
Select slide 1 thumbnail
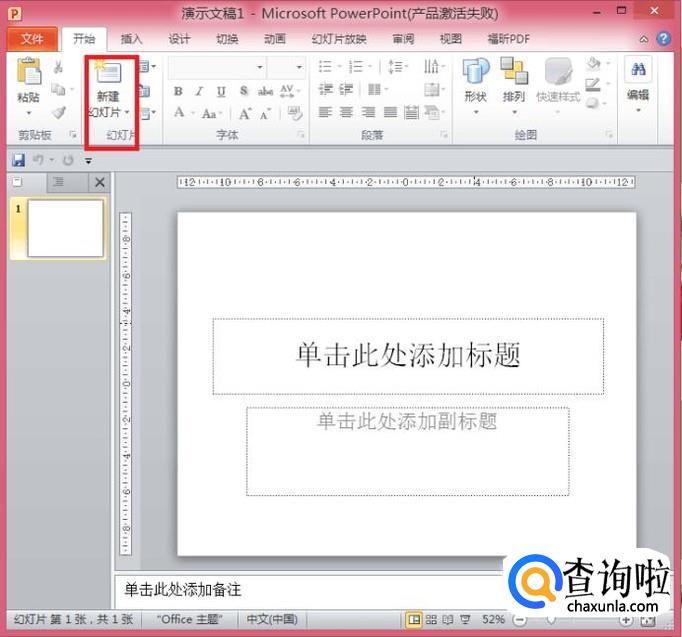65,228
